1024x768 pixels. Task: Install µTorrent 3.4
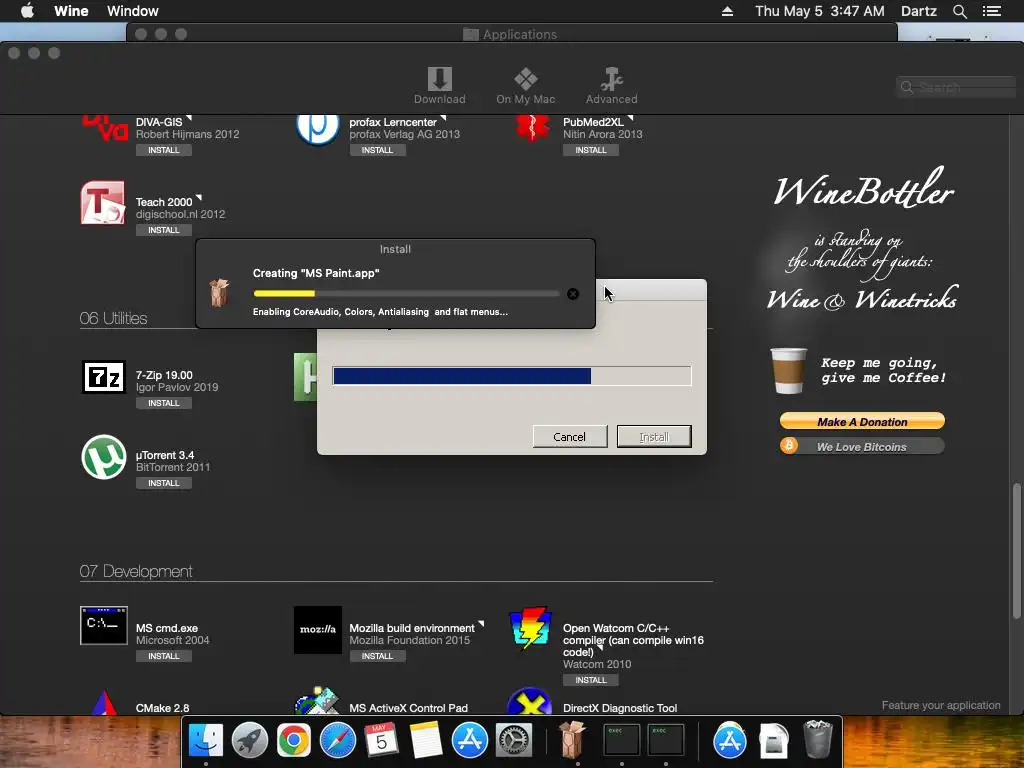(x=163, y=483)
